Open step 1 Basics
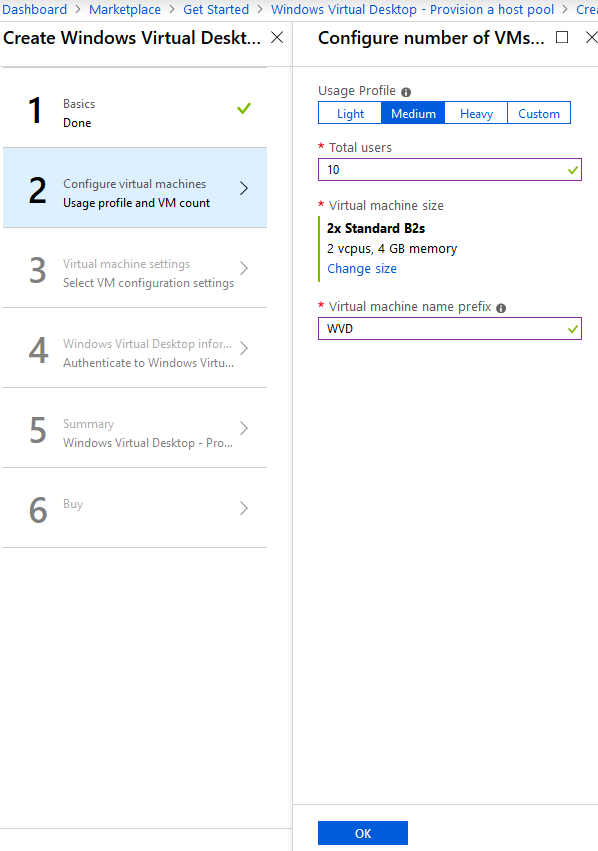598x851 pixels. (135, 108)
